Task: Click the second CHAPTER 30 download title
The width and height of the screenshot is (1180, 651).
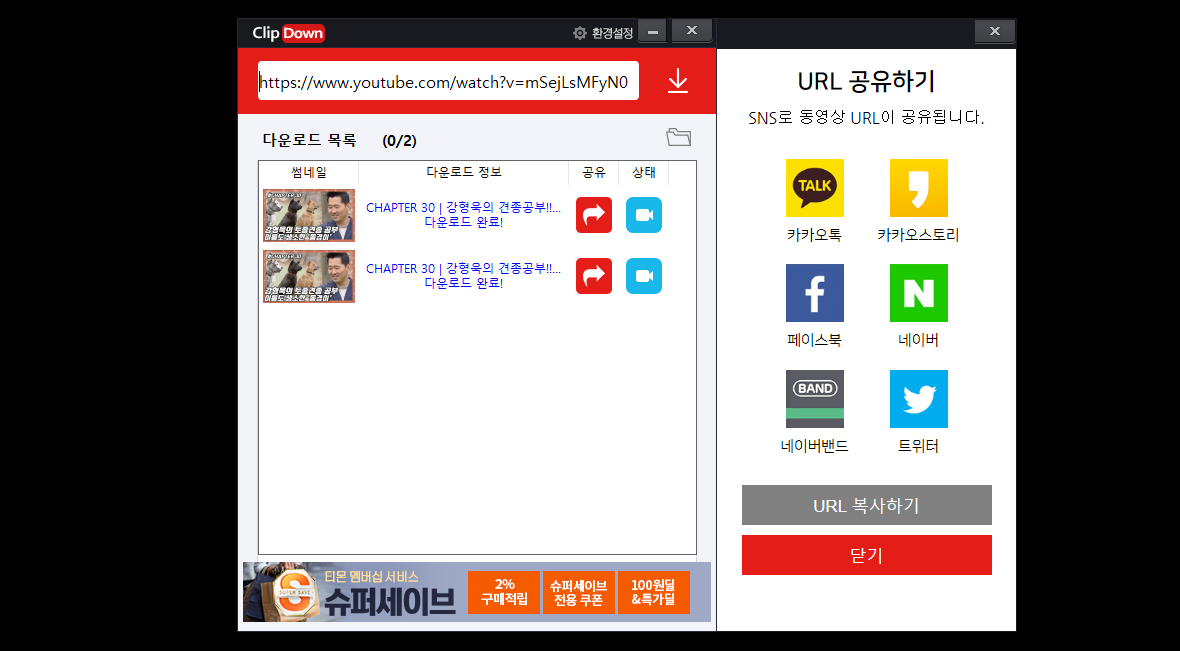Action: click(464, 269)
